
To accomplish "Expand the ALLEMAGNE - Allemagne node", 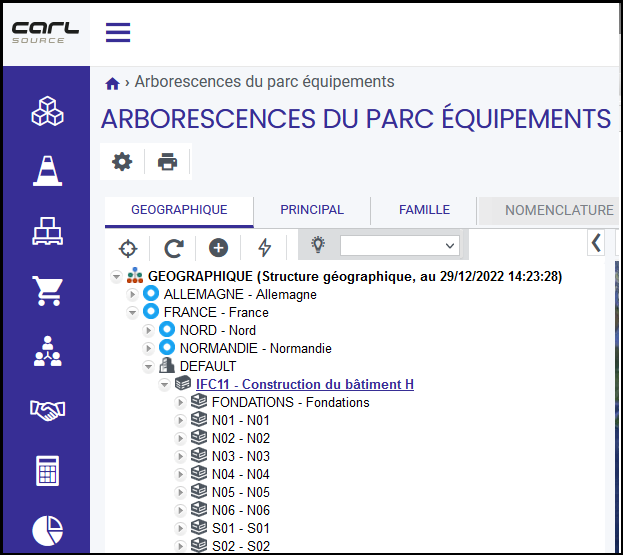I will click(x=132, y=294).
